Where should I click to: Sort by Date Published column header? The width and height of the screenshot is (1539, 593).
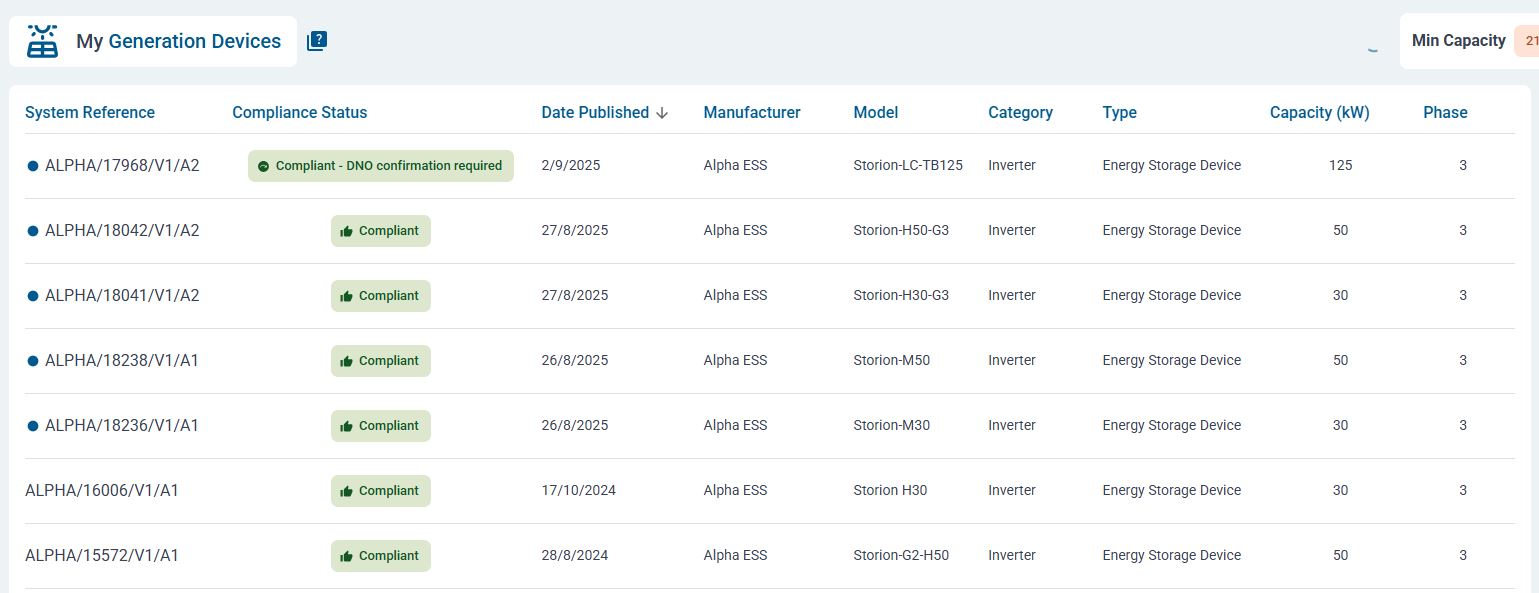pyautogui.click(x=595, y=112)
